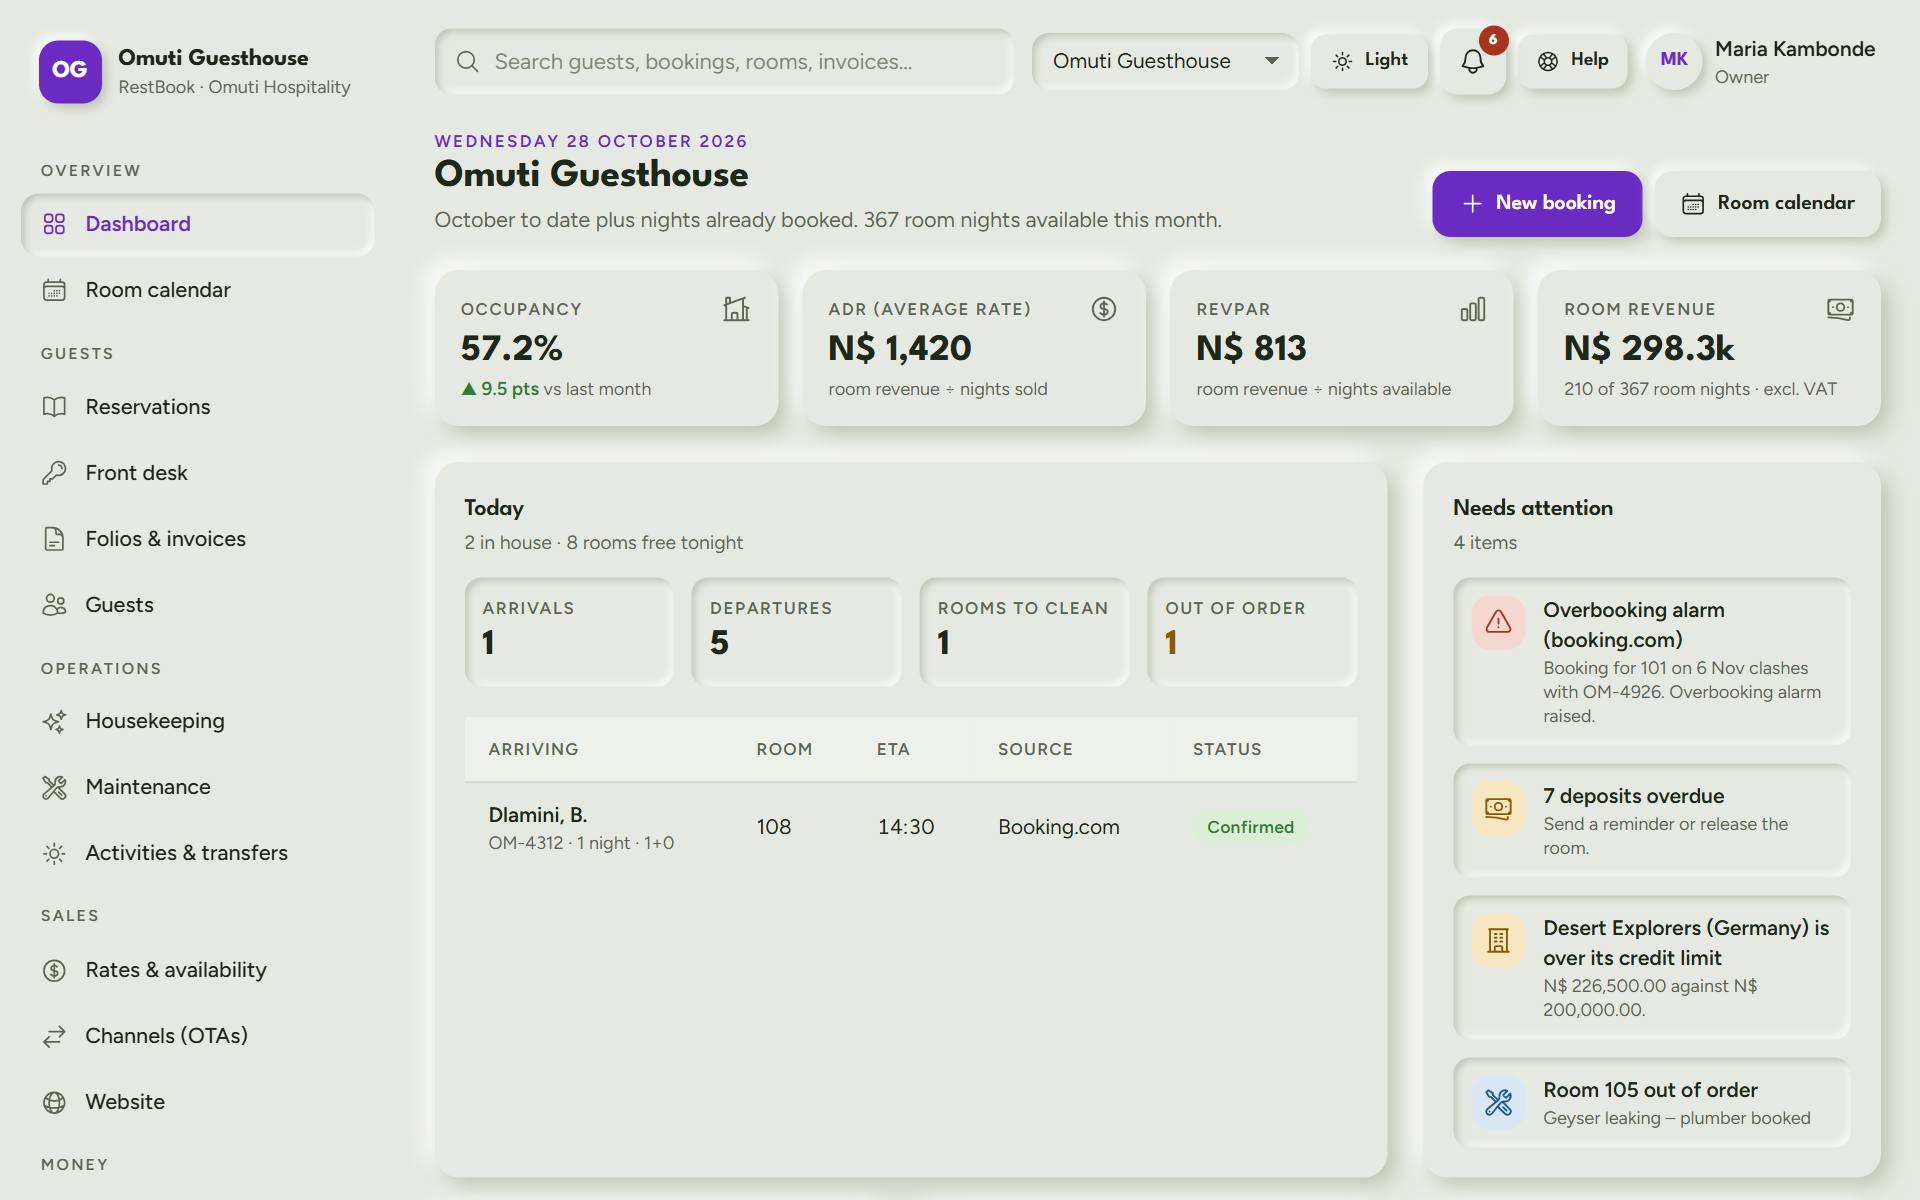The width and height of the screenshot is (1920, 1200).
Task: Click the Departures count tile
Action: point(796,632)
